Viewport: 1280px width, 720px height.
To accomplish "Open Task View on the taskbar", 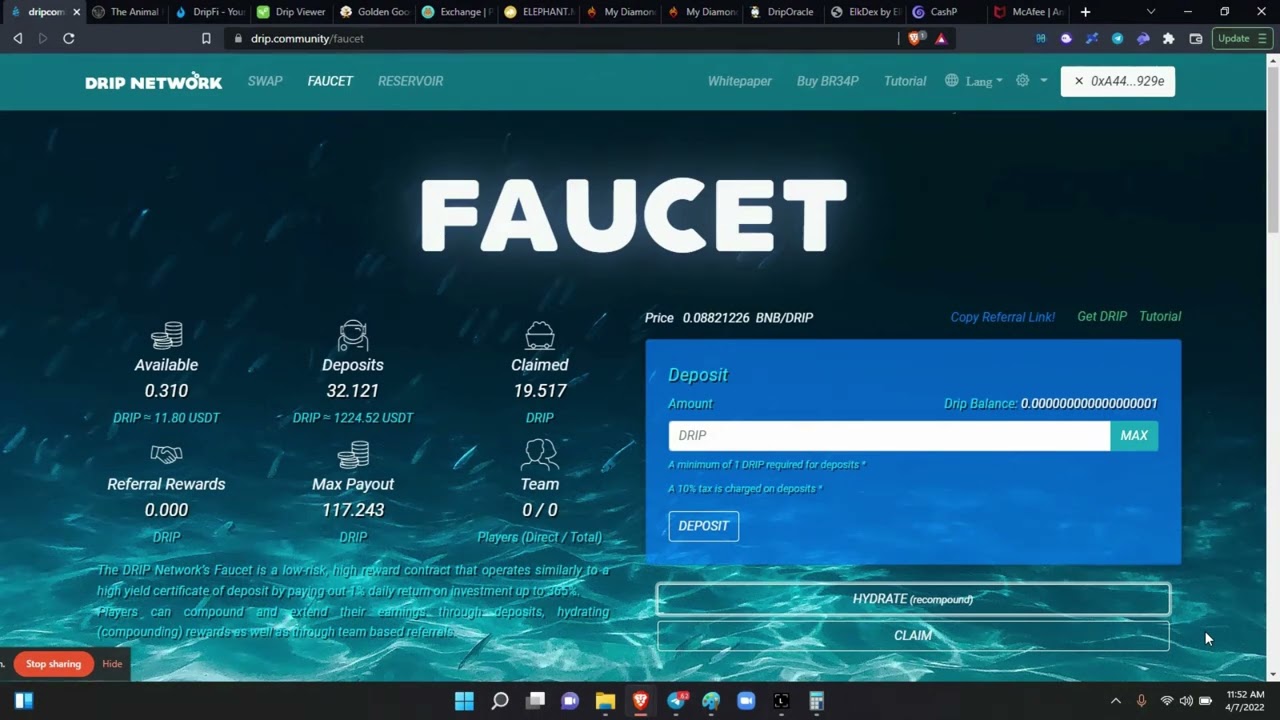I will tap(535, 701).
